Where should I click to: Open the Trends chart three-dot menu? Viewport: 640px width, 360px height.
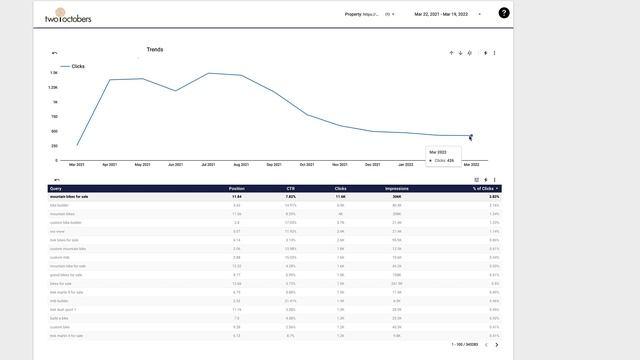coord(494,53)
